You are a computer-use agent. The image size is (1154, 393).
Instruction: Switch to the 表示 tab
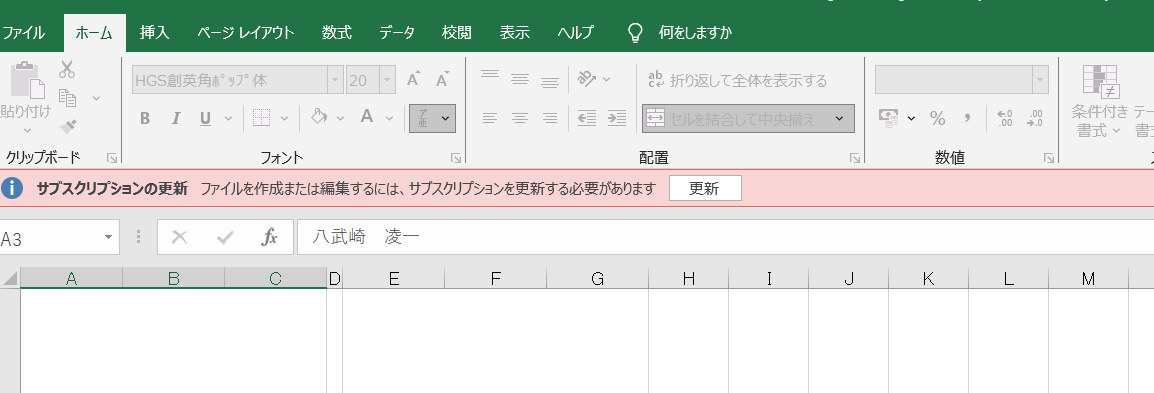click(x=515, y=32)
